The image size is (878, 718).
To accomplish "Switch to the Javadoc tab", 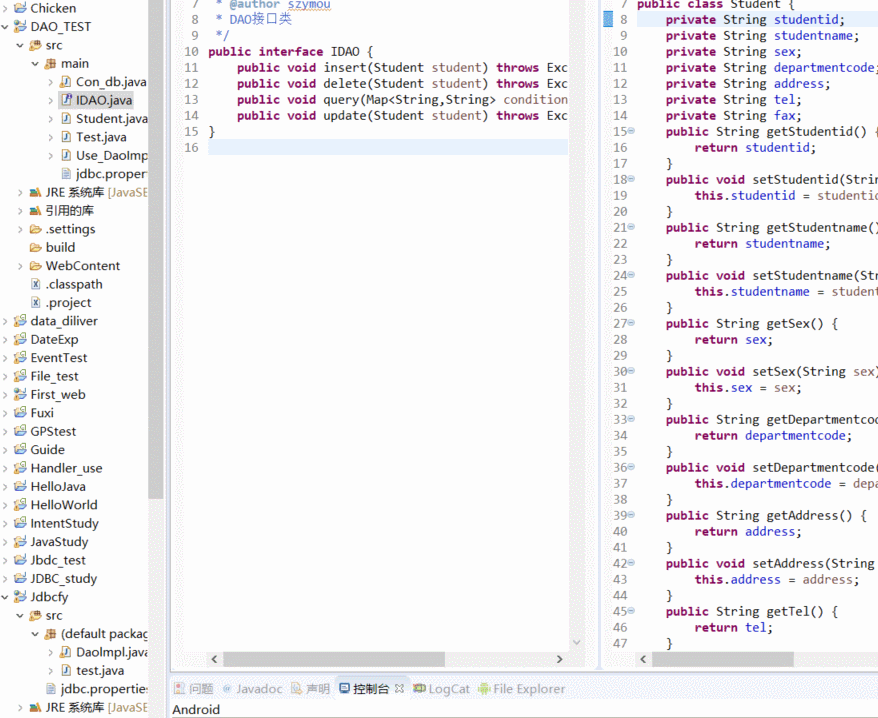I will tap(253, 689).
